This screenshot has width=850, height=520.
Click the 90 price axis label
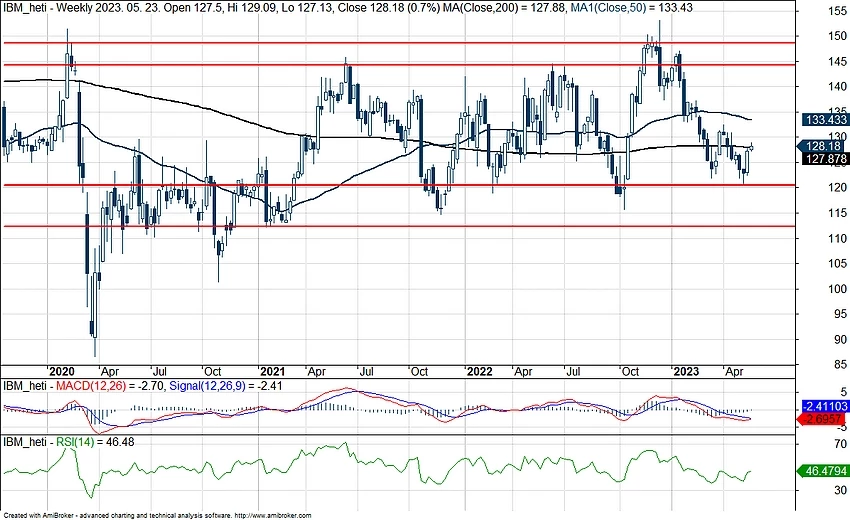841,339
